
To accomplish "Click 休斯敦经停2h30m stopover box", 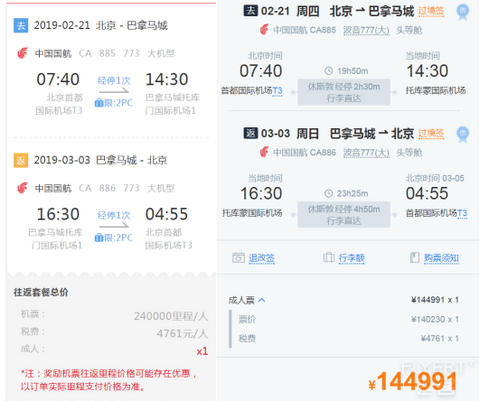I will click(344, 92).
